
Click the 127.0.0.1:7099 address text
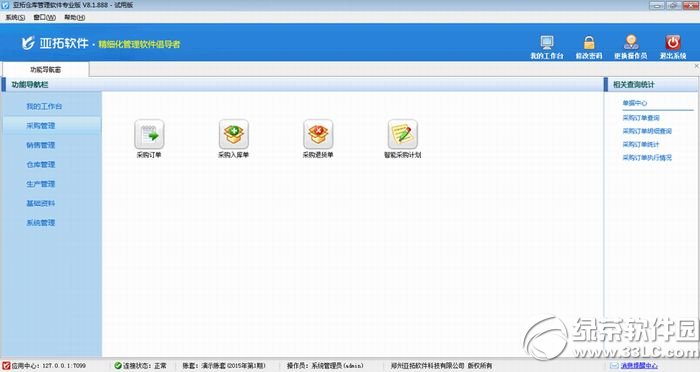coord(64,366)
